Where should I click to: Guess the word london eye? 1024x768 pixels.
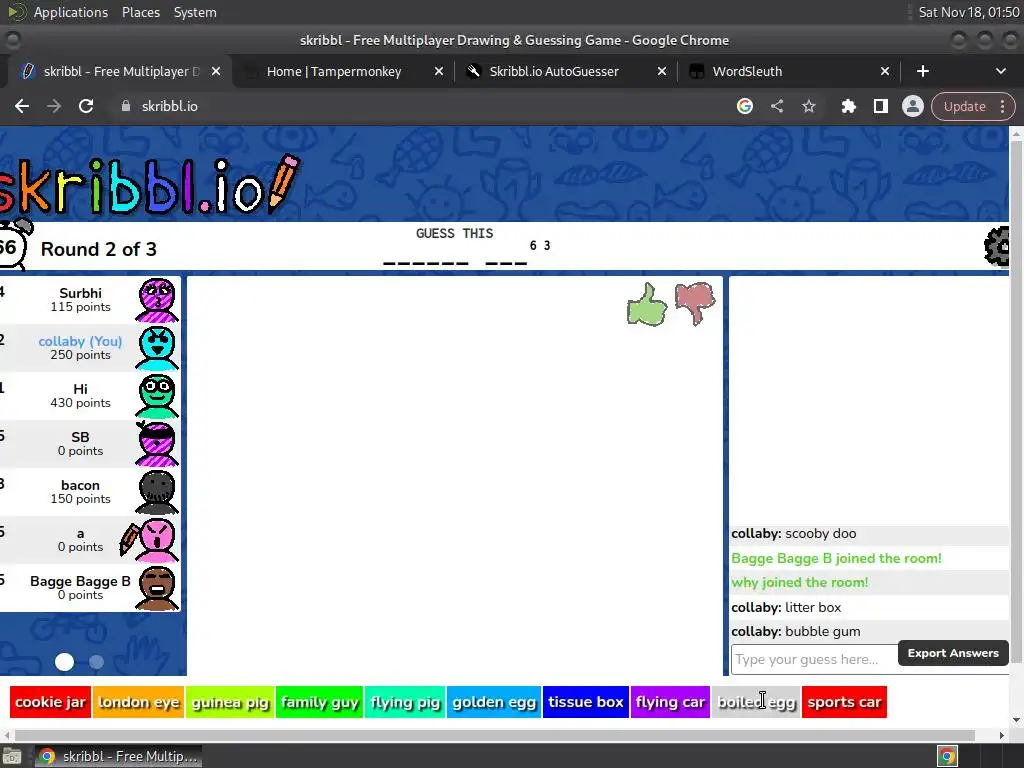click(138, 702)
